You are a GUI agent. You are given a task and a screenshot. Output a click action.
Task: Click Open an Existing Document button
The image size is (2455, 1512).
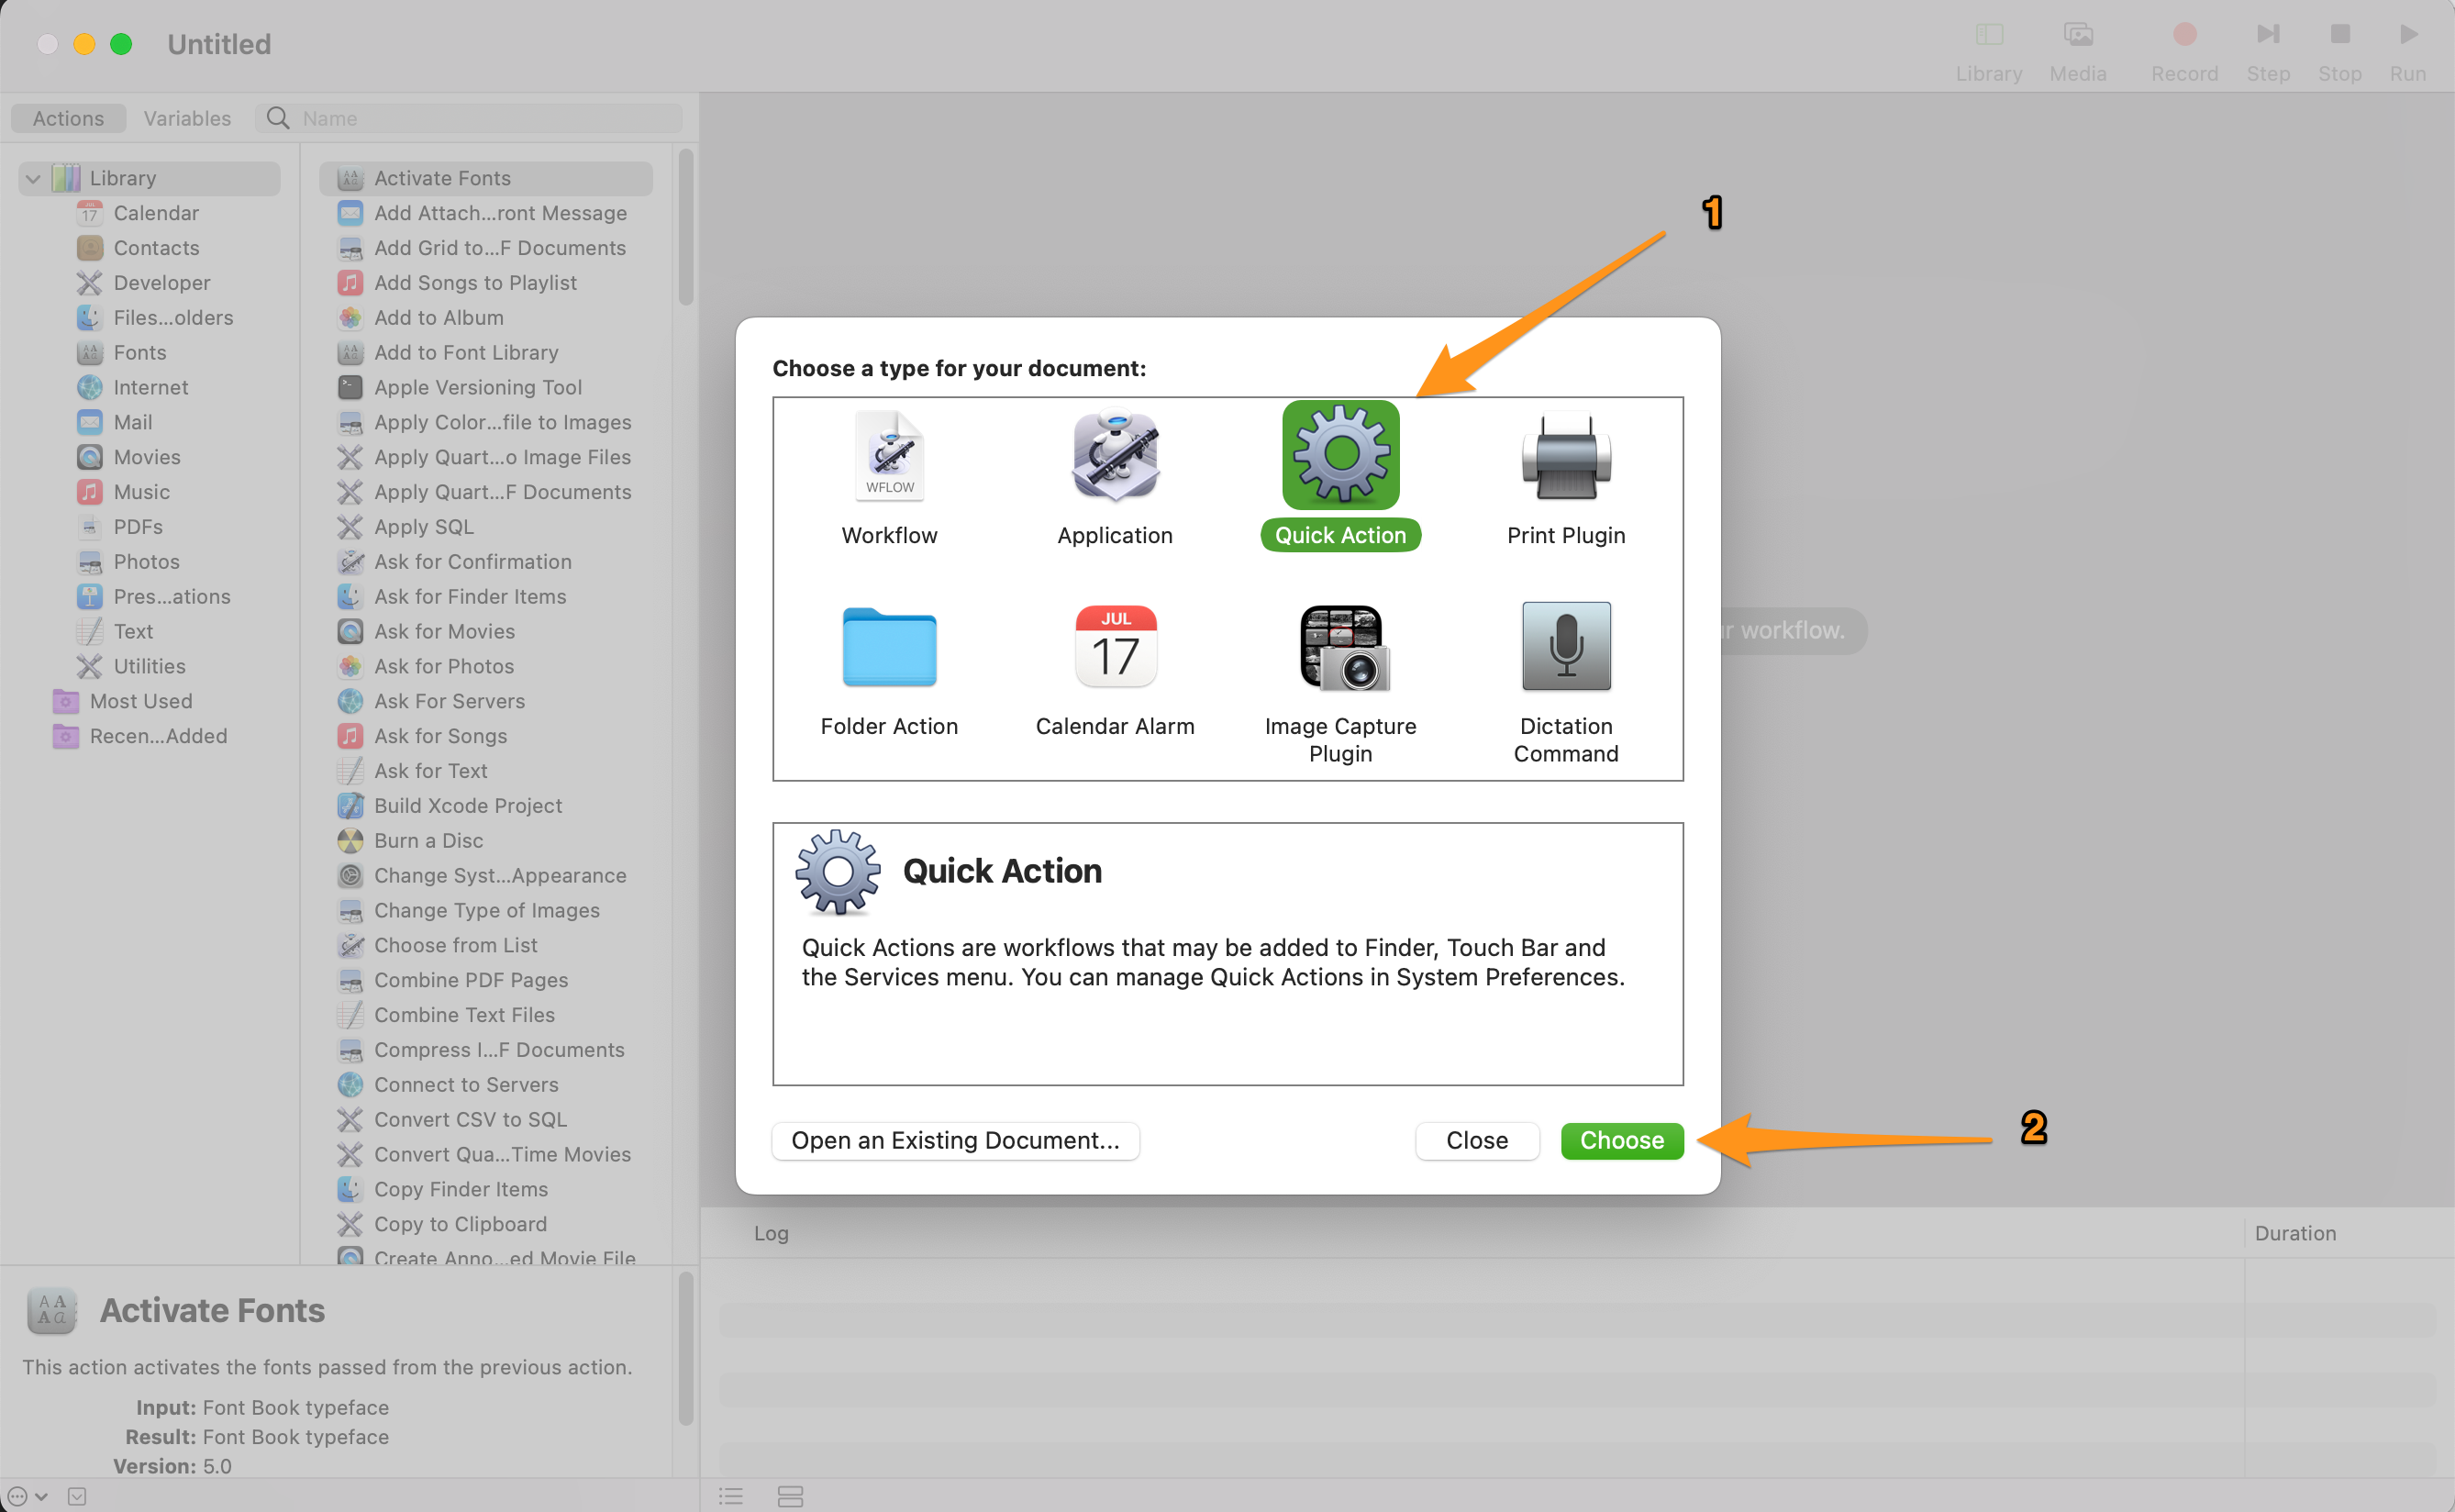(x=956, y=1140)
